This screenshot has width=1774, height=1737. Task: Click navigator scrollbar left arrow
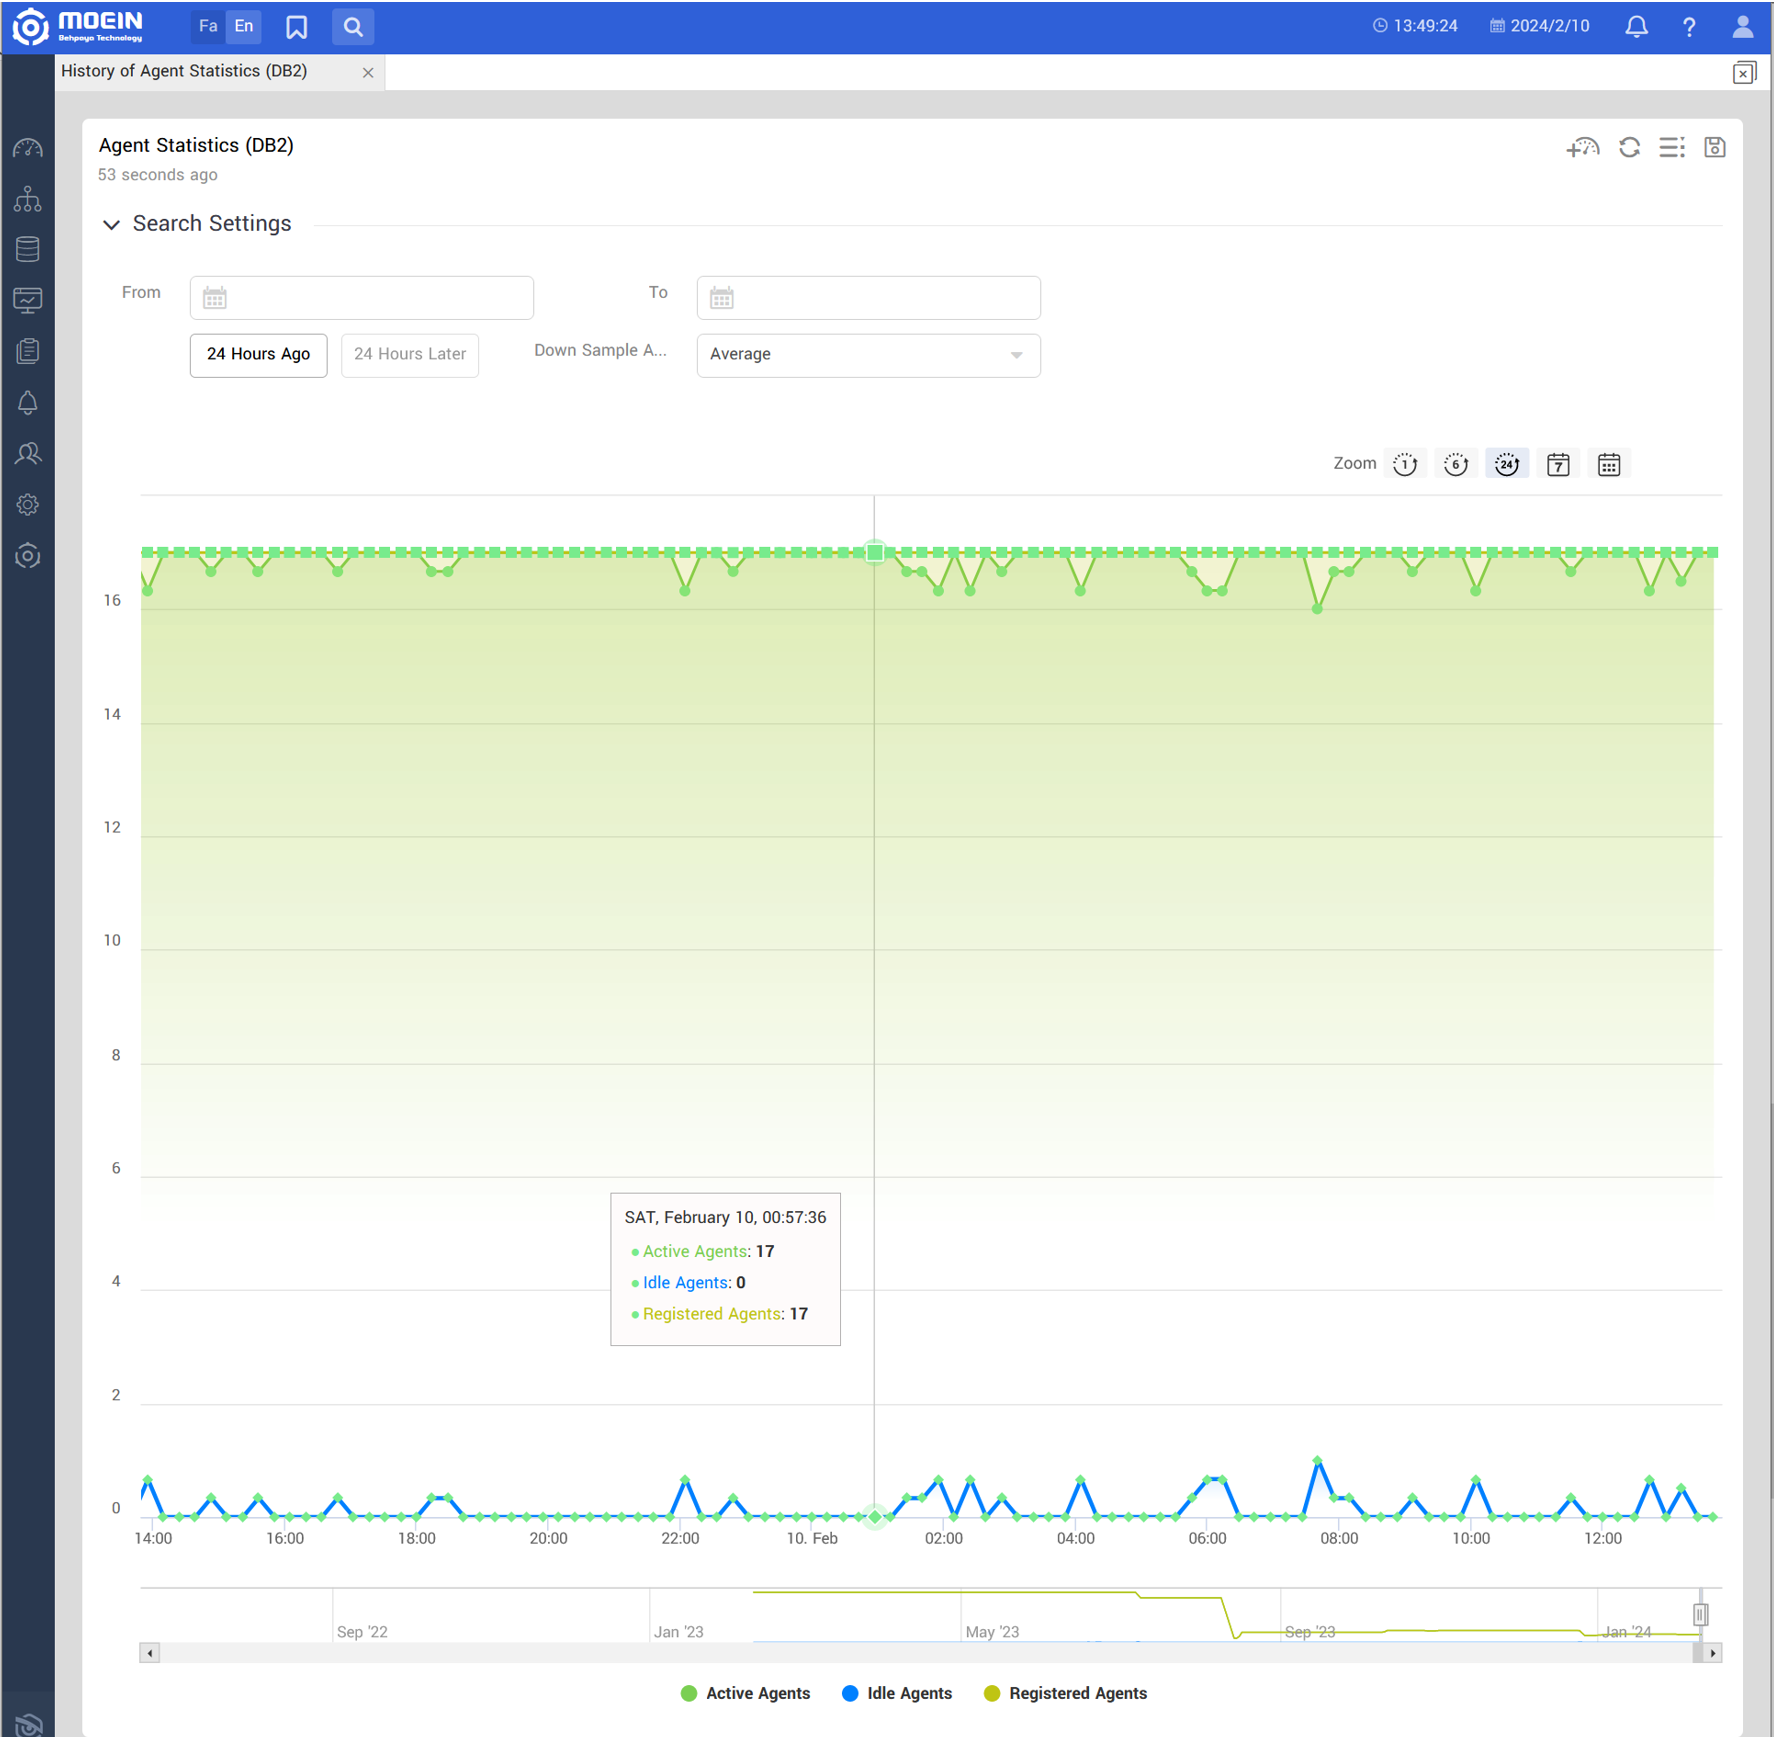pos(150,1653)
